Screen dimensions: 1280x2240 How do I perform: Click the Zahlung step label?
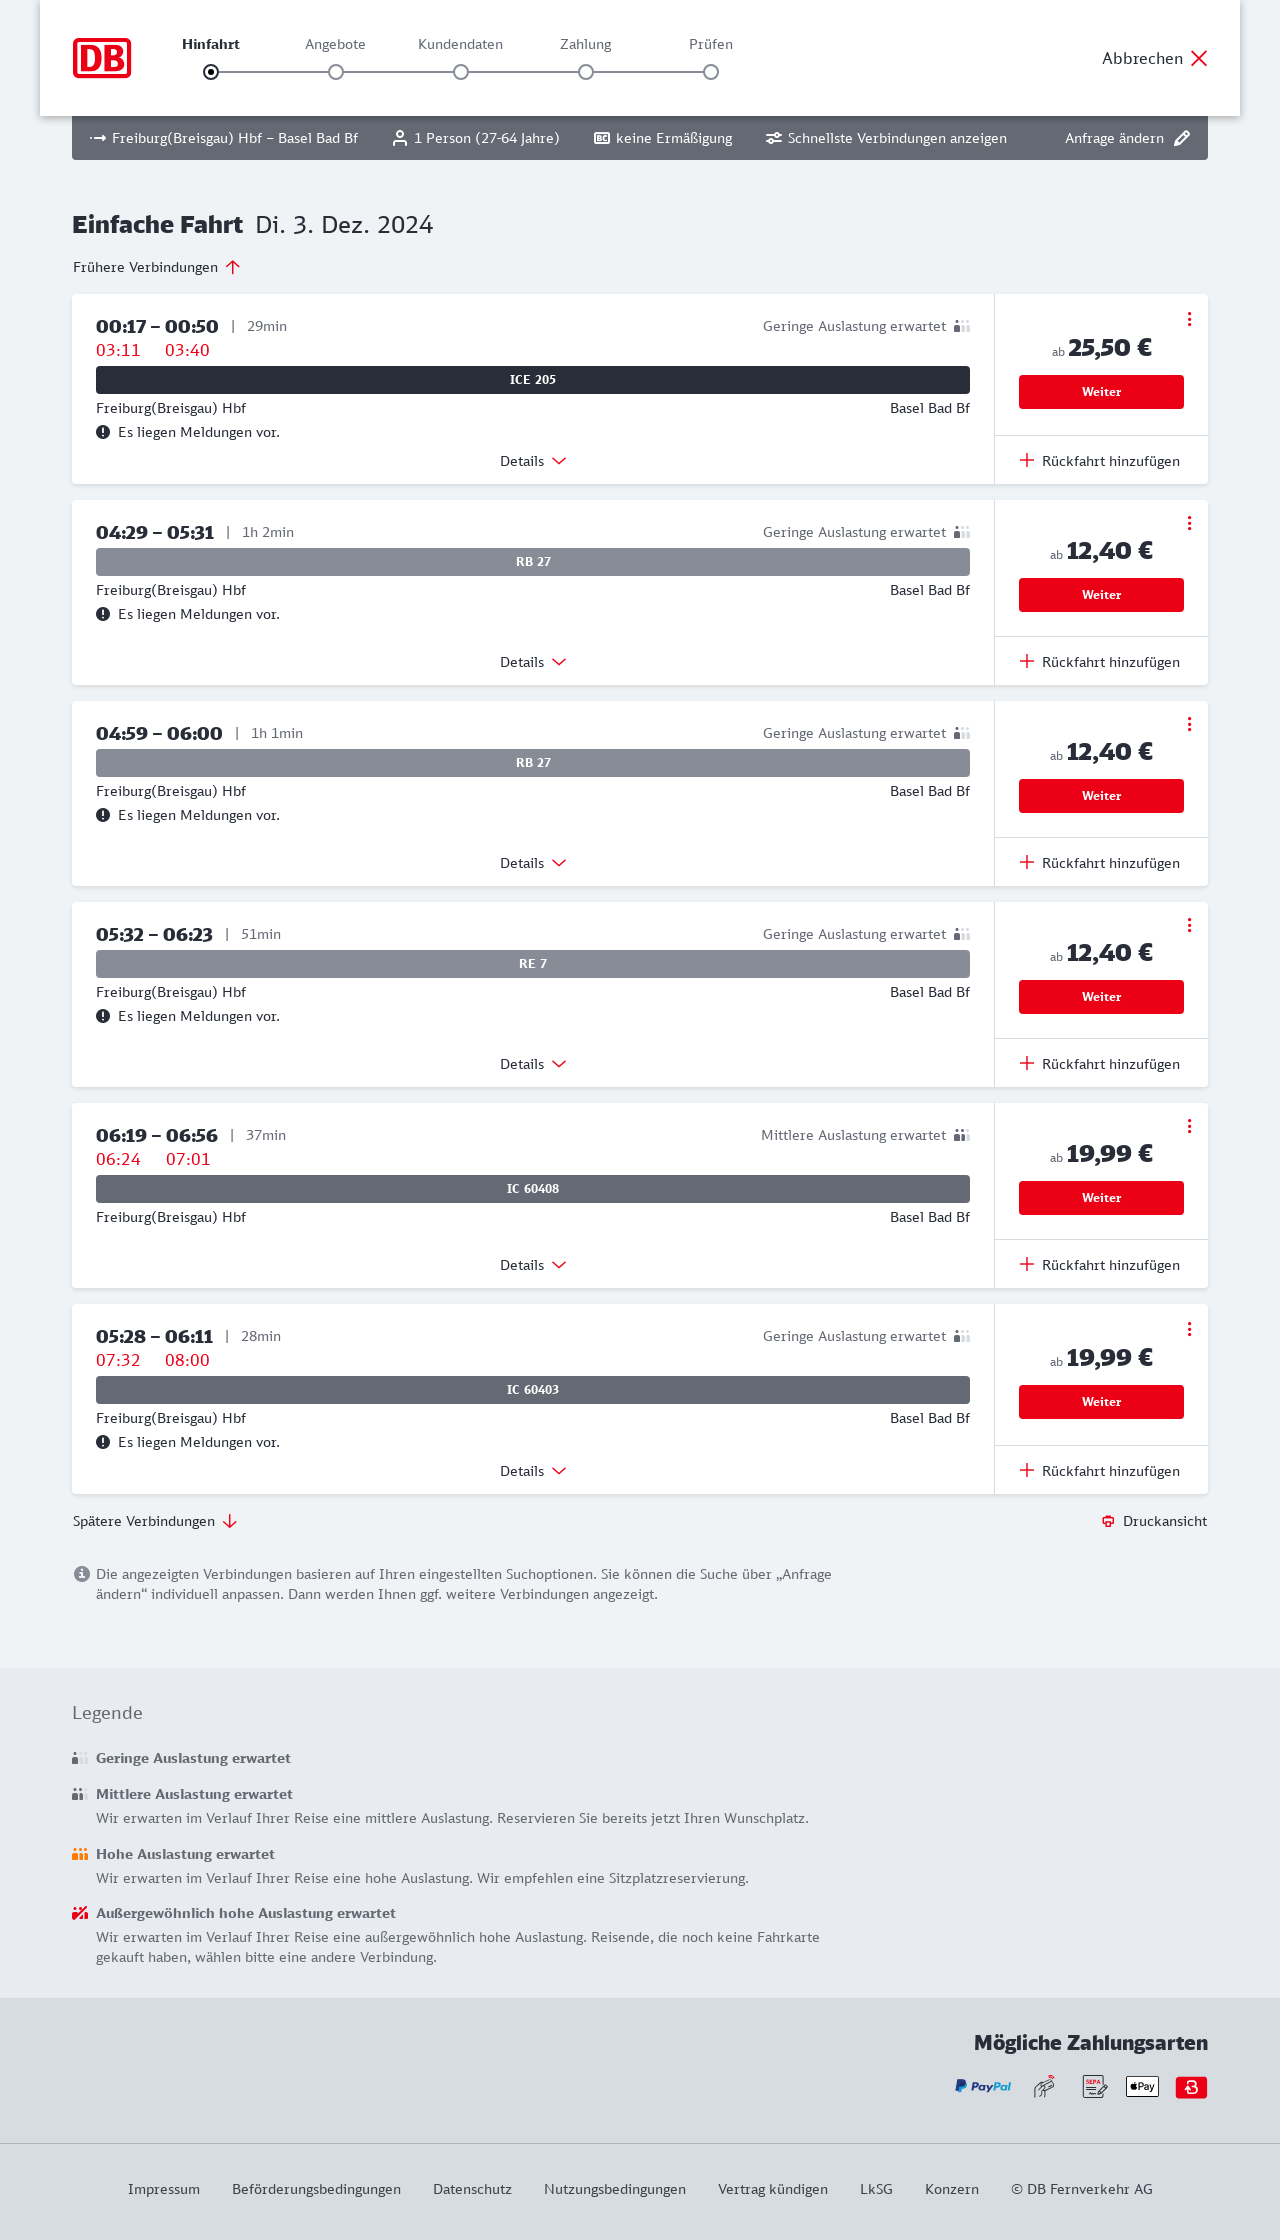[586, 44]
